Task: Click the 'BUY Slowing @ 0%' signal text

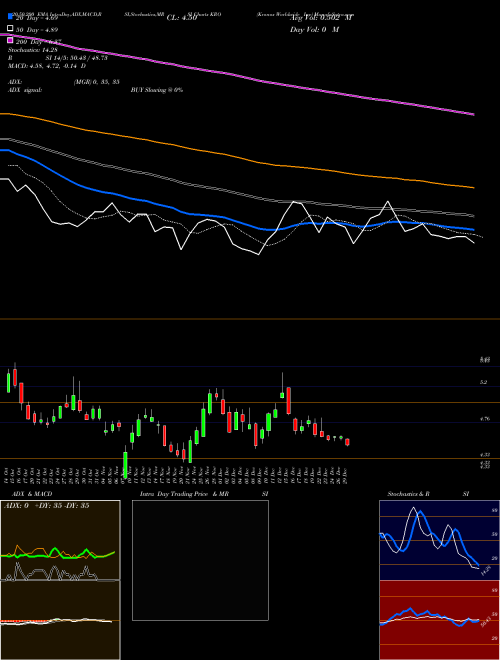Action: click(x=157, y=90)
